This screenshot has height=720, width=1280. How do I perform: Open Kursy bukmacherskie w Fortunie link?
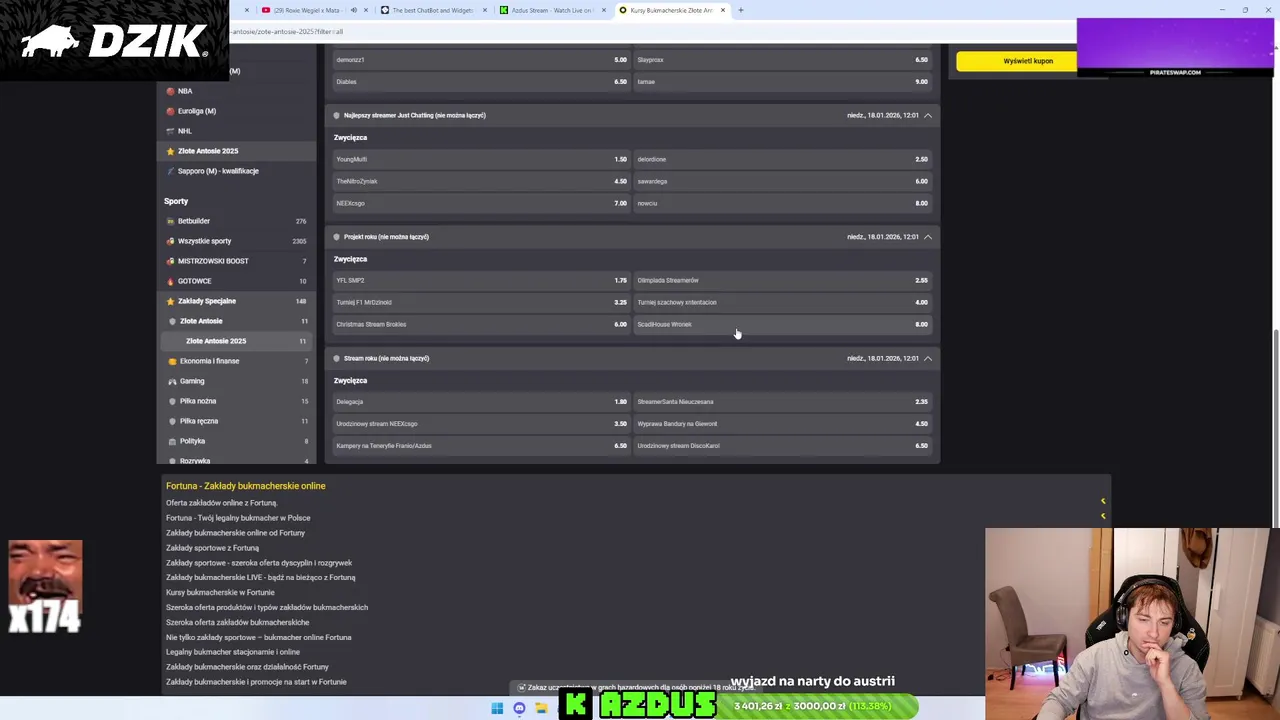click(220, 592)
